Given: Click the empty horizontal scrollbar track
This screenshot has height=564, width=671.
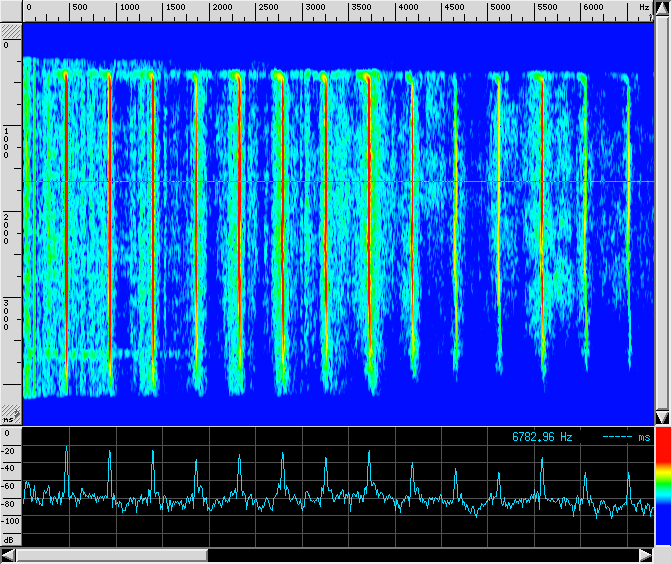Looking at the screenshot, I should pos(420,555).
